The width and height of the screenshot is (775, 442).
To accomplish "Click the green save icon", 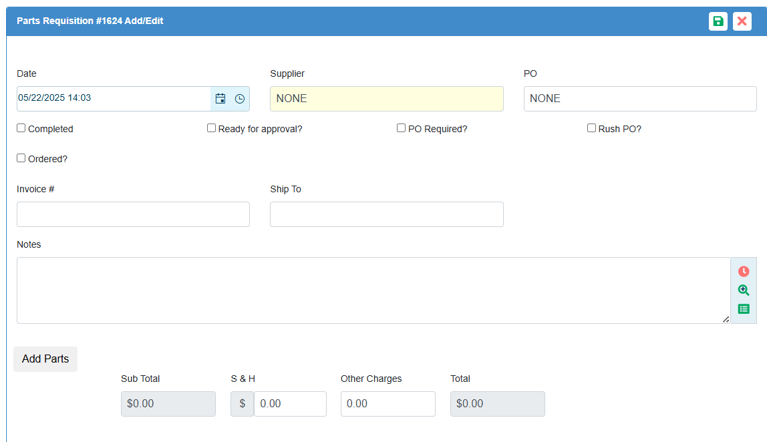I will click(718, 21).
